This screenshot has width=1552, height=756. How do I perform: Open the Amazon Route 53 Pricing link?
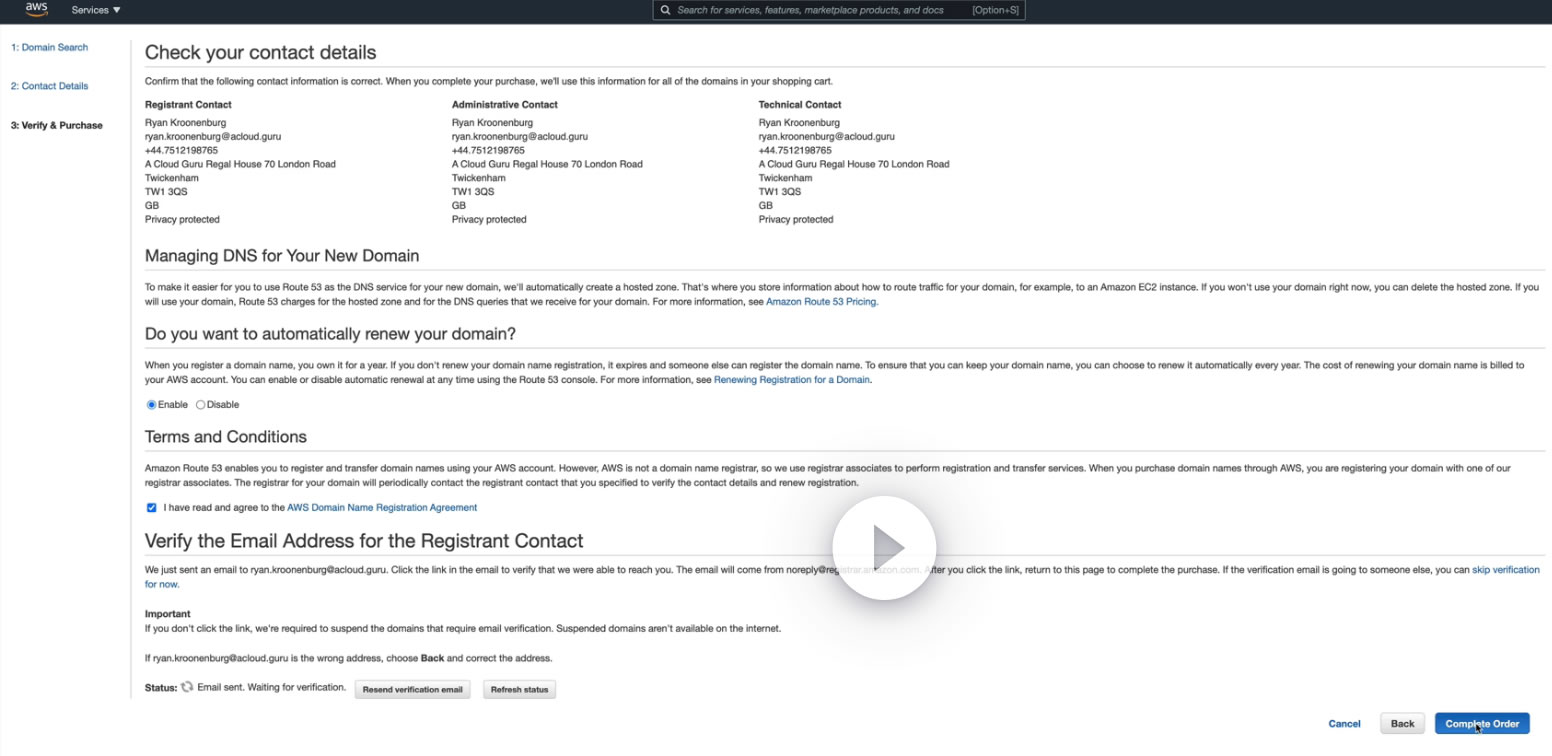[x=822, y=301]
